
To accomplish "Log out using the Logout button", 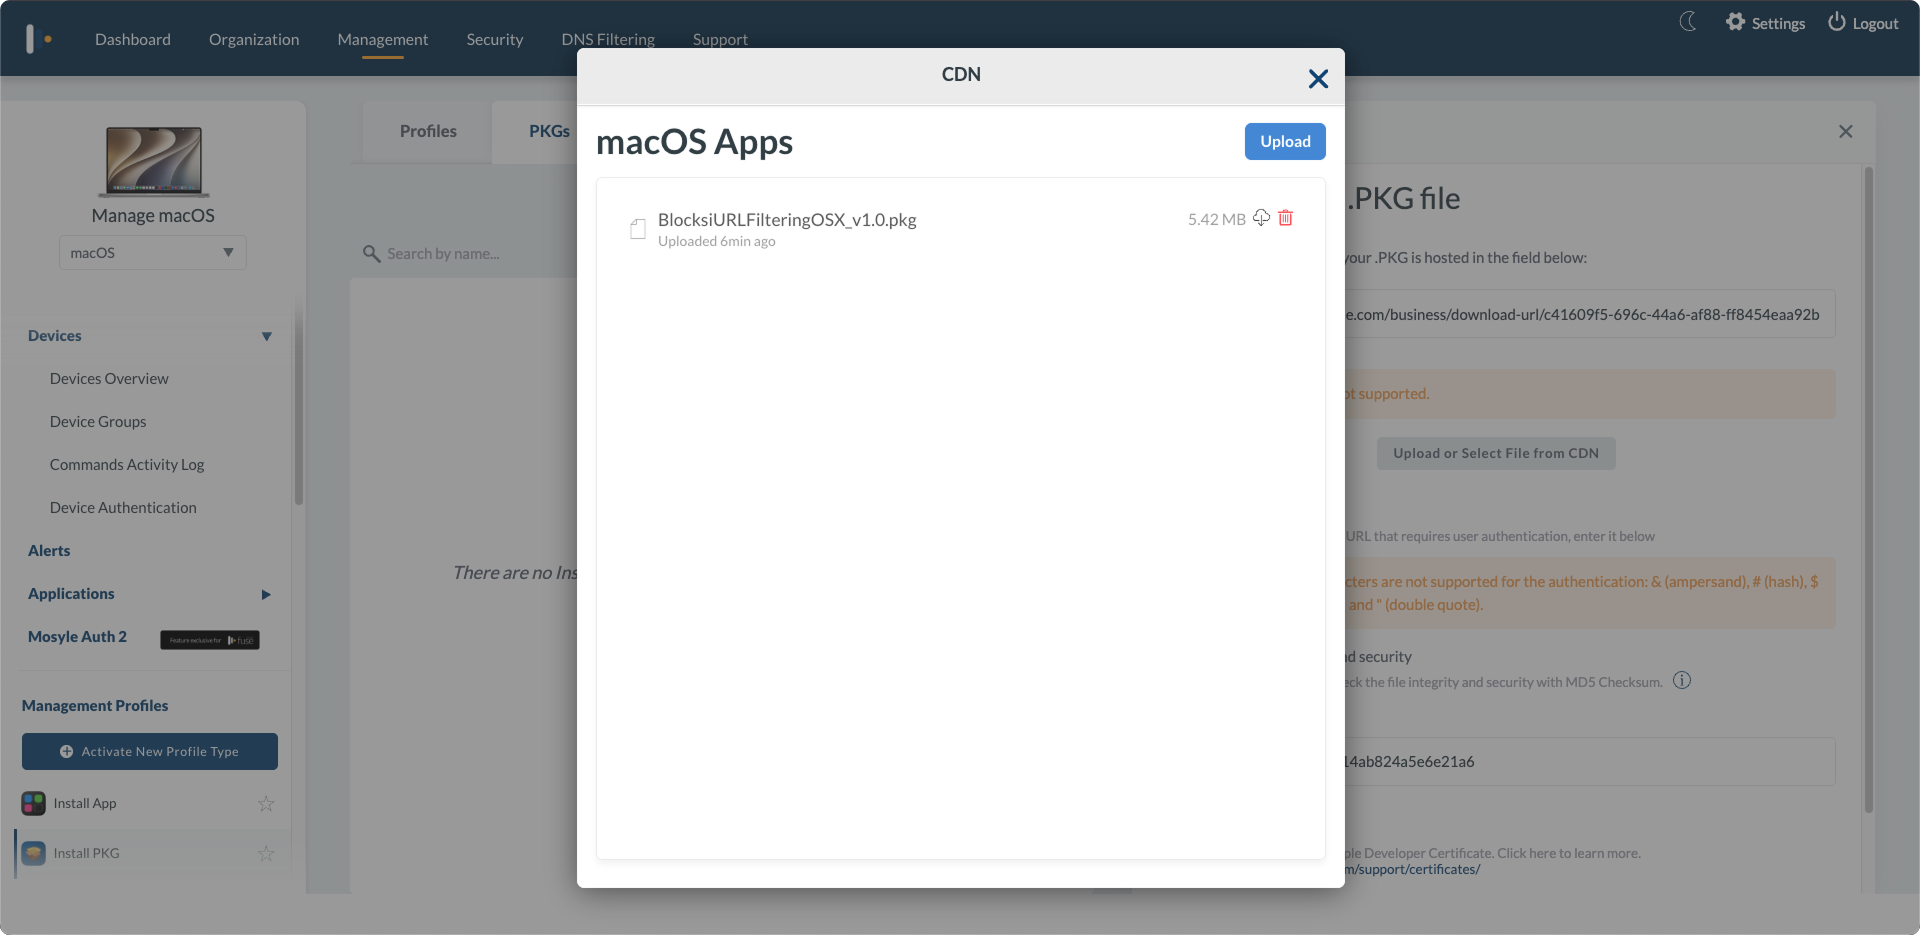I will click(1863, 23).
